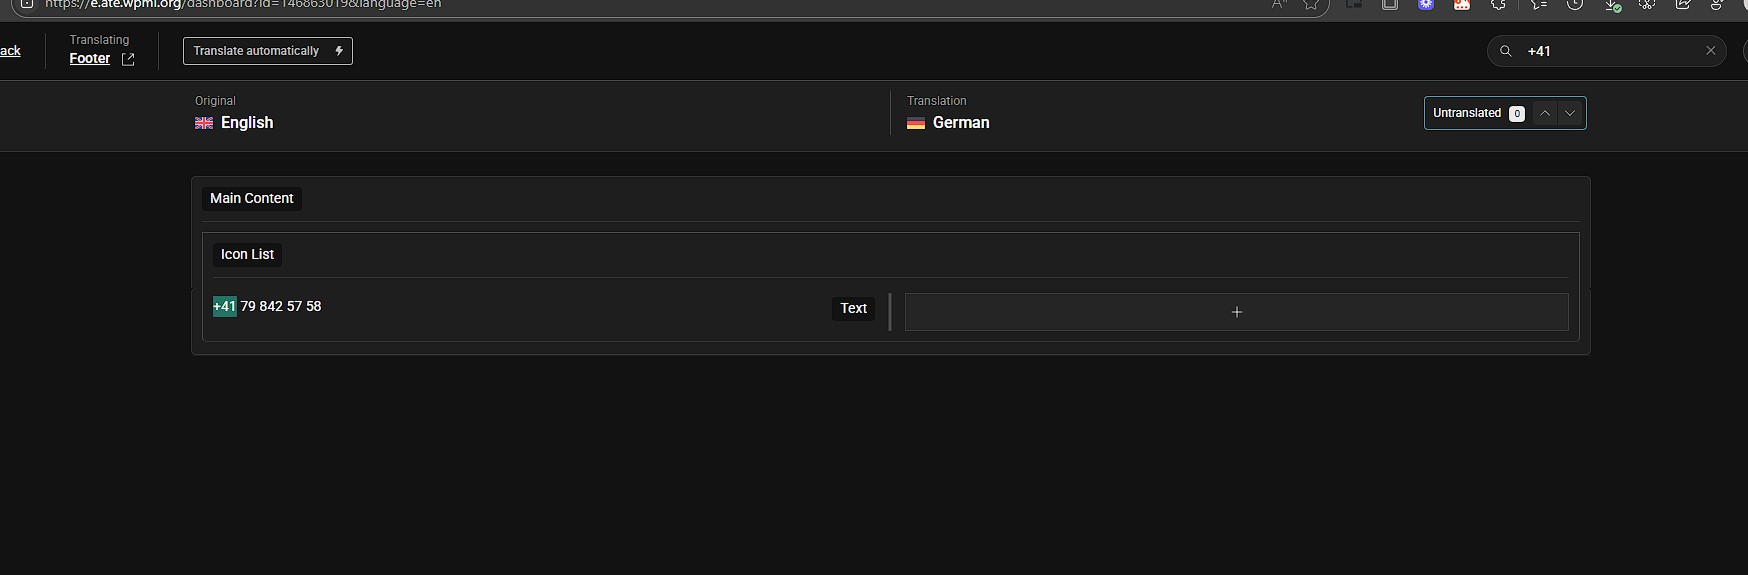Select the Icon List section label
Viewport: 1748px width, 575px height.
coord(247,254)
